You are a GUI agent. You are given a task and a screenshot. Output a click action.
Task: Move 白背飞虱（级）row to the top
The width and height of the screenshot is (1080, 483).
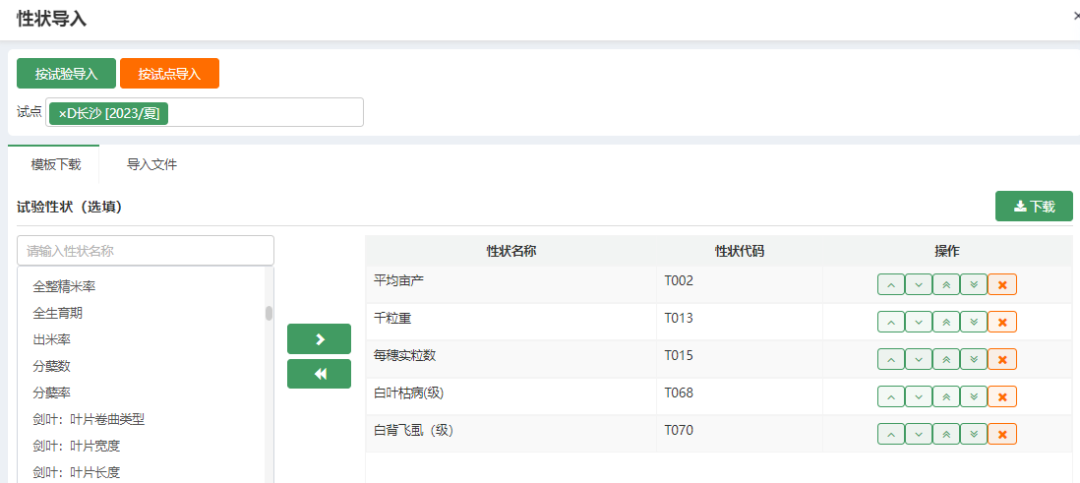[946, 434]
